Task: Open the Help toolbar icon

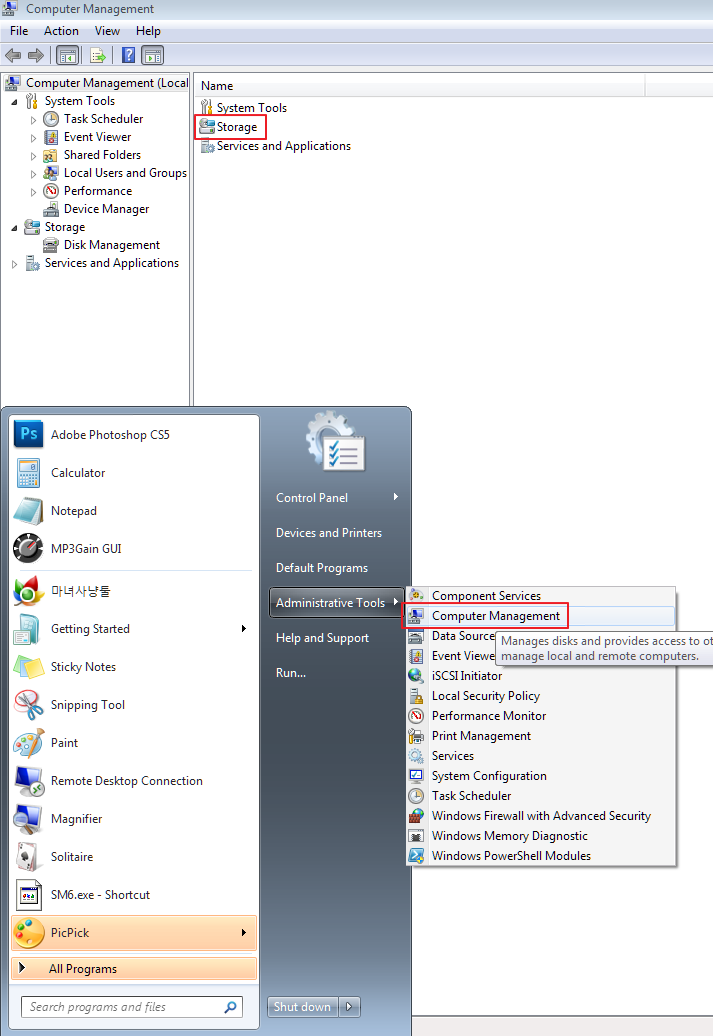Action: pyautogui.click(x=129, y=56)
